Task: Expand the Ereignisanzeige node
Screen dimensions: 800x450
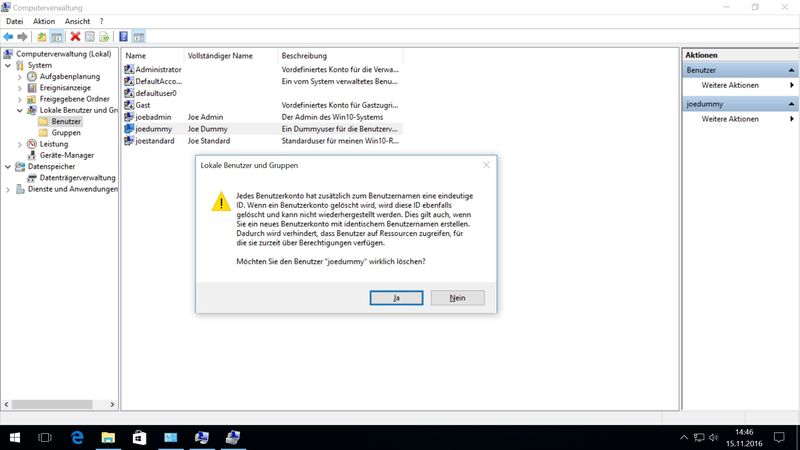Action: pyautogui.click(x=20, y=88)
